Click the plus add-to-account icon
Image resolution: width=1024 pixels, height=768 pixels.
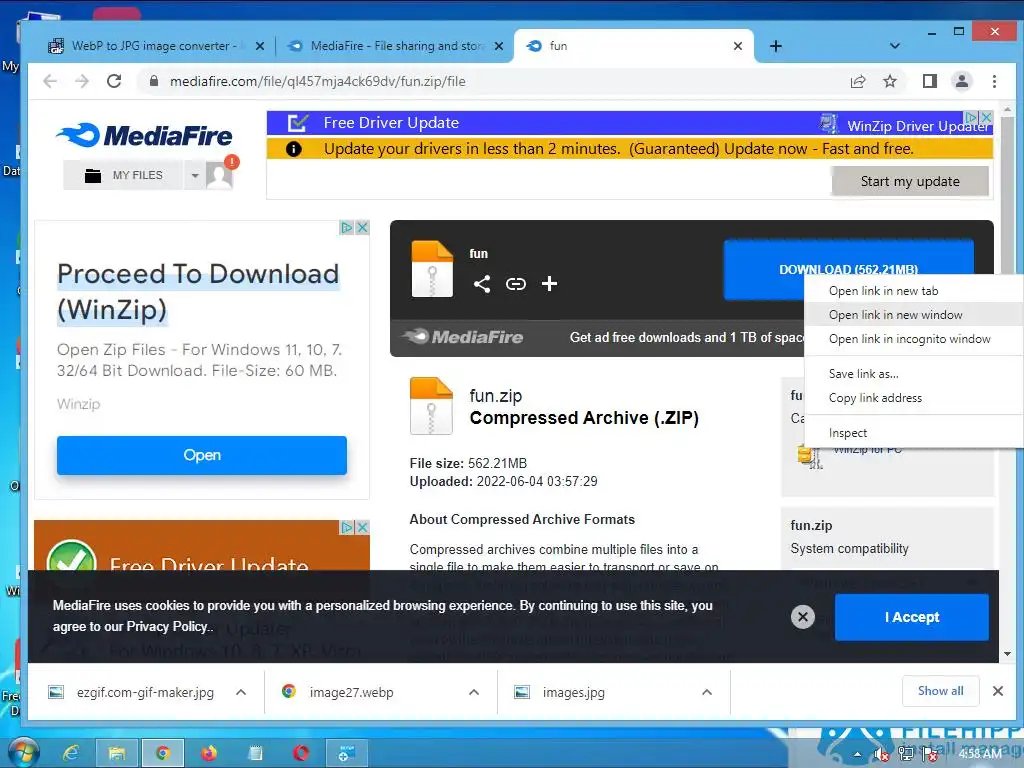tap(549, 283)
